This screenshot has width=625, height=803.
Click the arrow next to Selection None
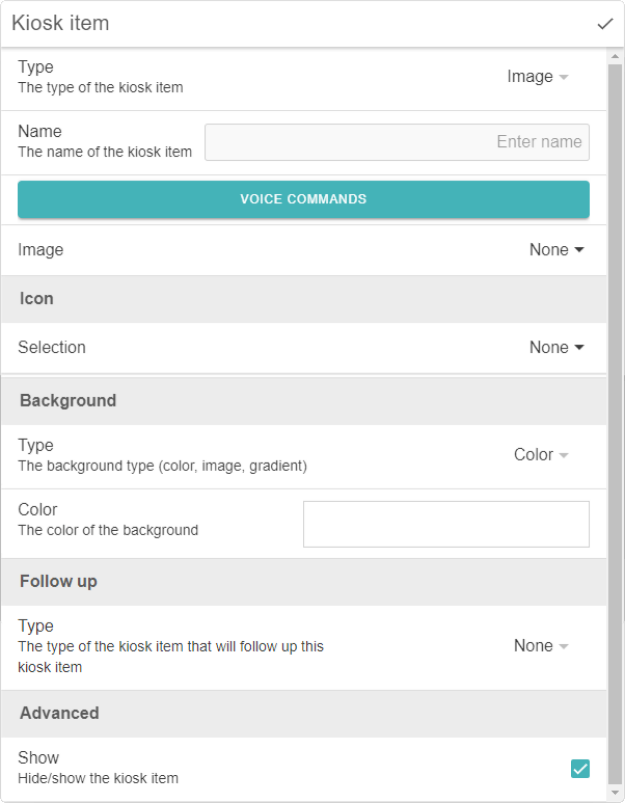(579, 347)
